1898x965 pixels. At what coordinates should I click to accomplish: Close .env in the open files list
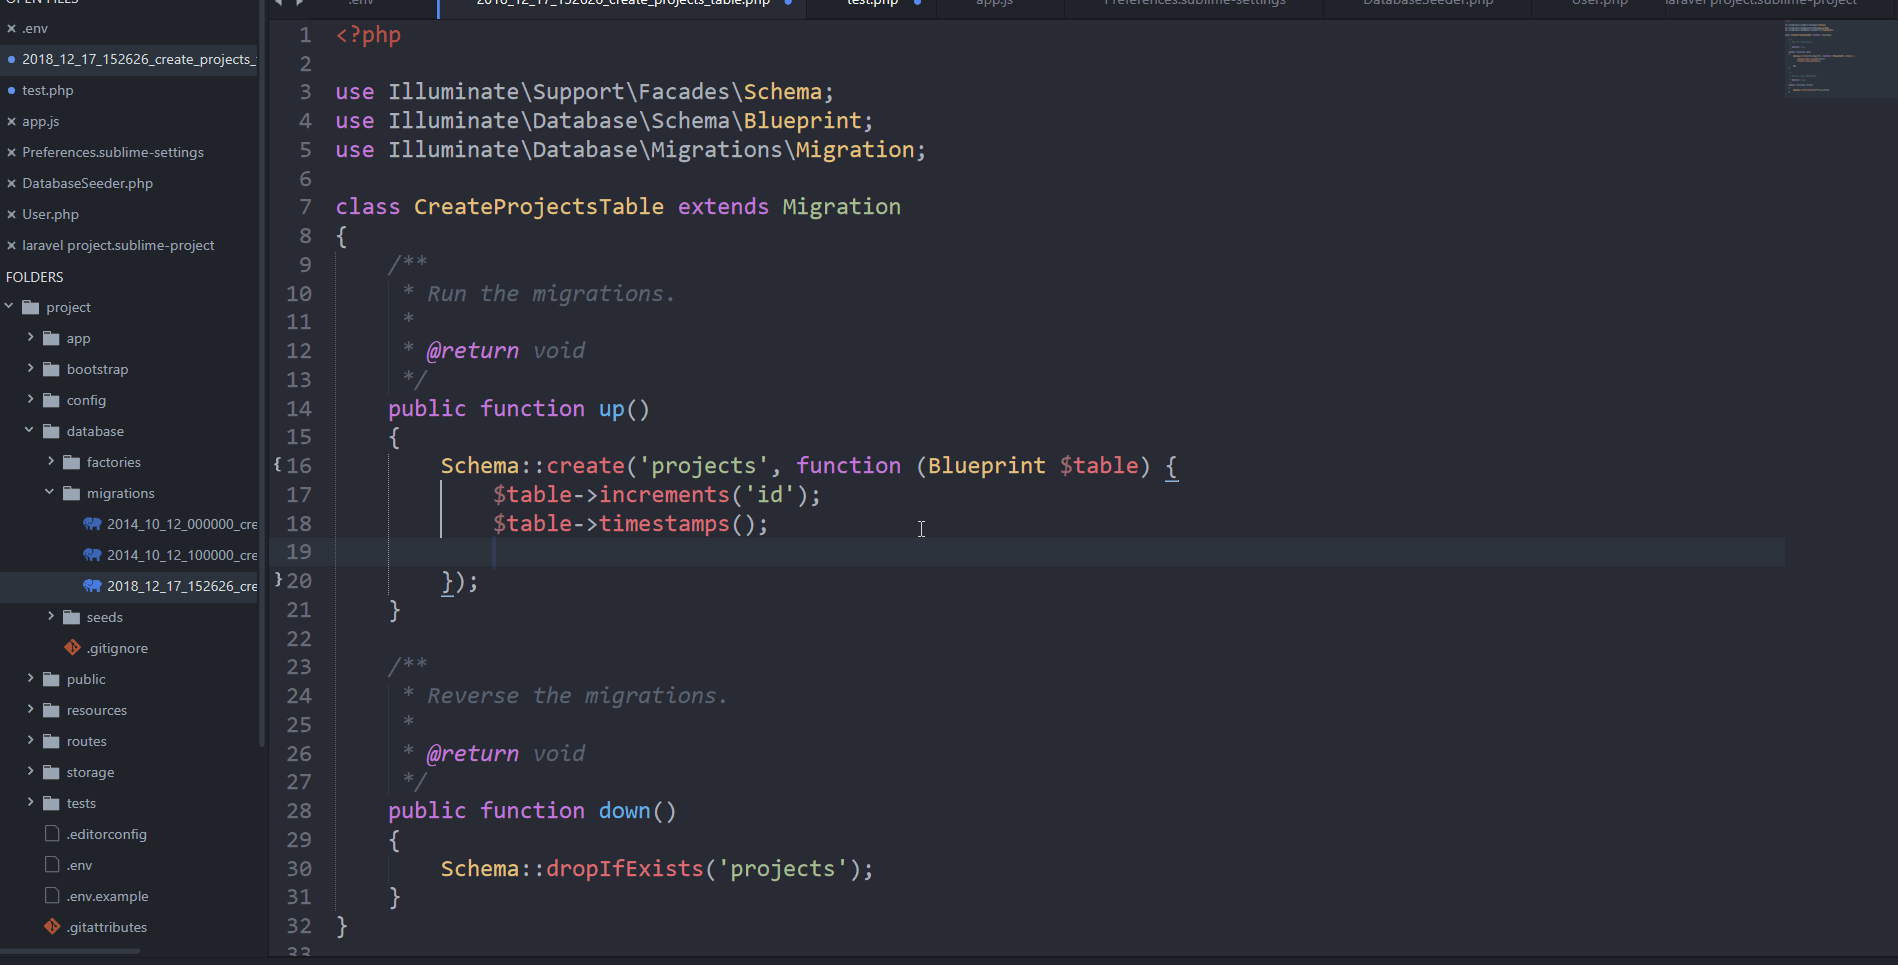coord(11,28)
